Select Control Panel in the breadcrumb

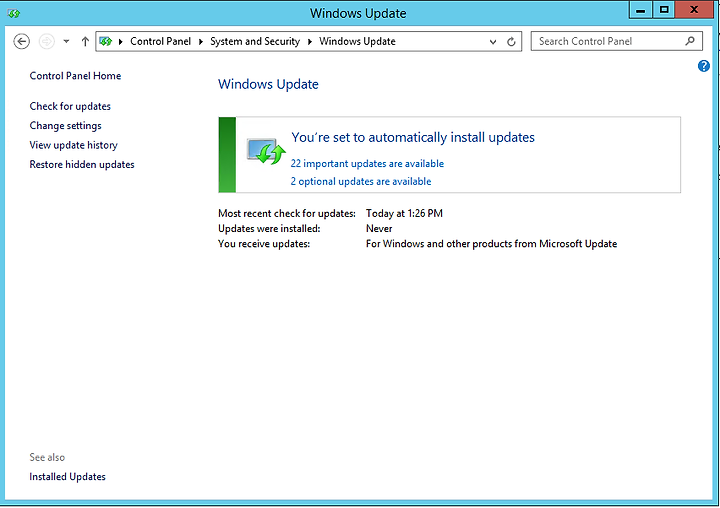click(160, 41)
